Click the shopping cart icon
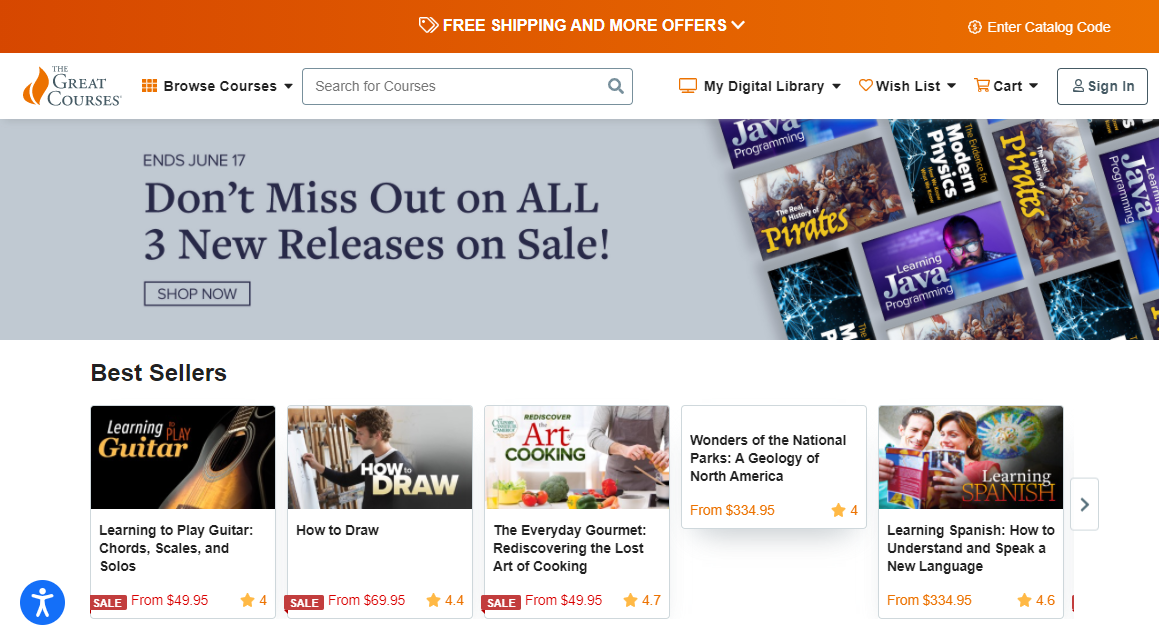 pyautogui.click(x=982, y=85)
